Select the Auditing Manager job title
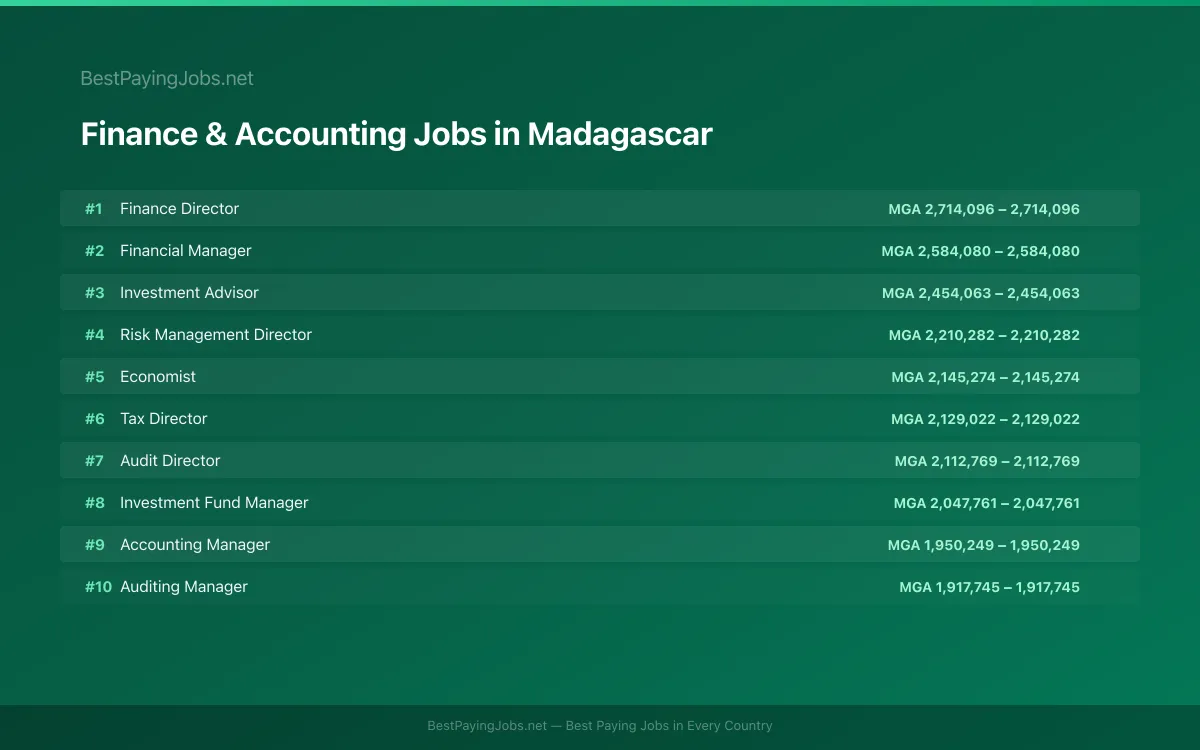1200x750 pixels. point(184,587)
